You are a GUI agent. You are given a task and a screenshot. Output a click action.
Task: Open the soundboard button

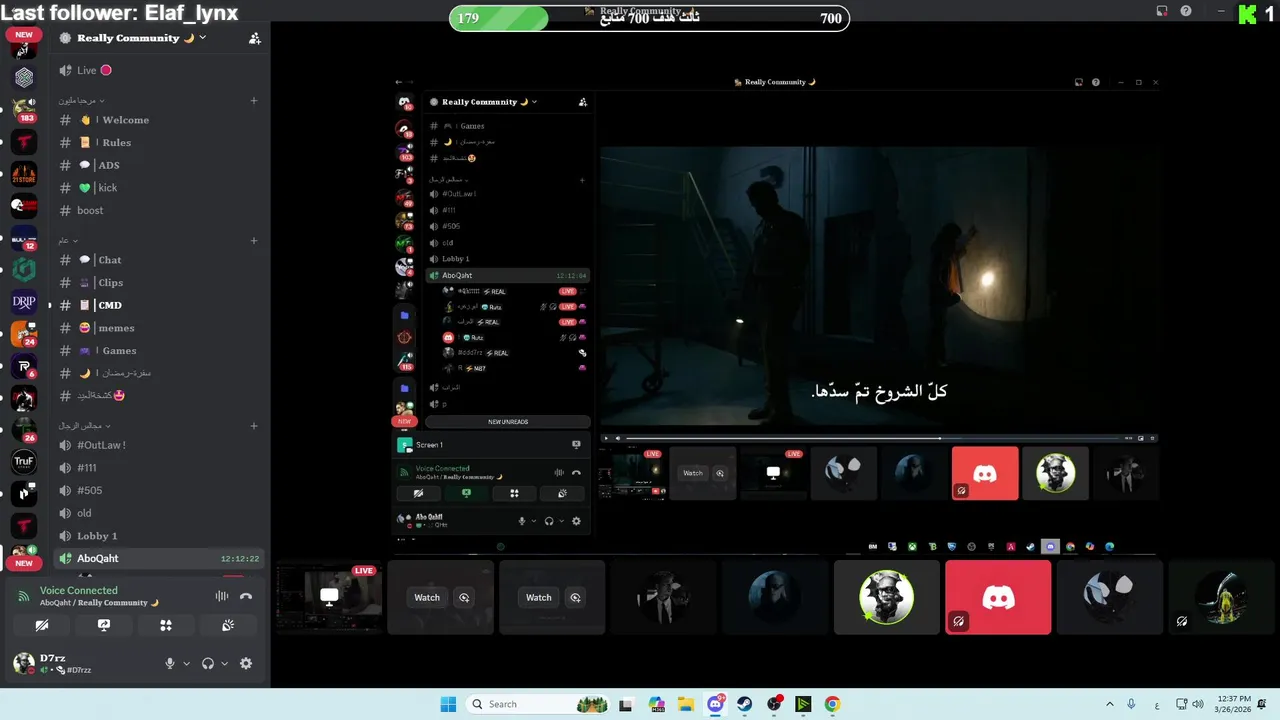(x=228, y=625)
